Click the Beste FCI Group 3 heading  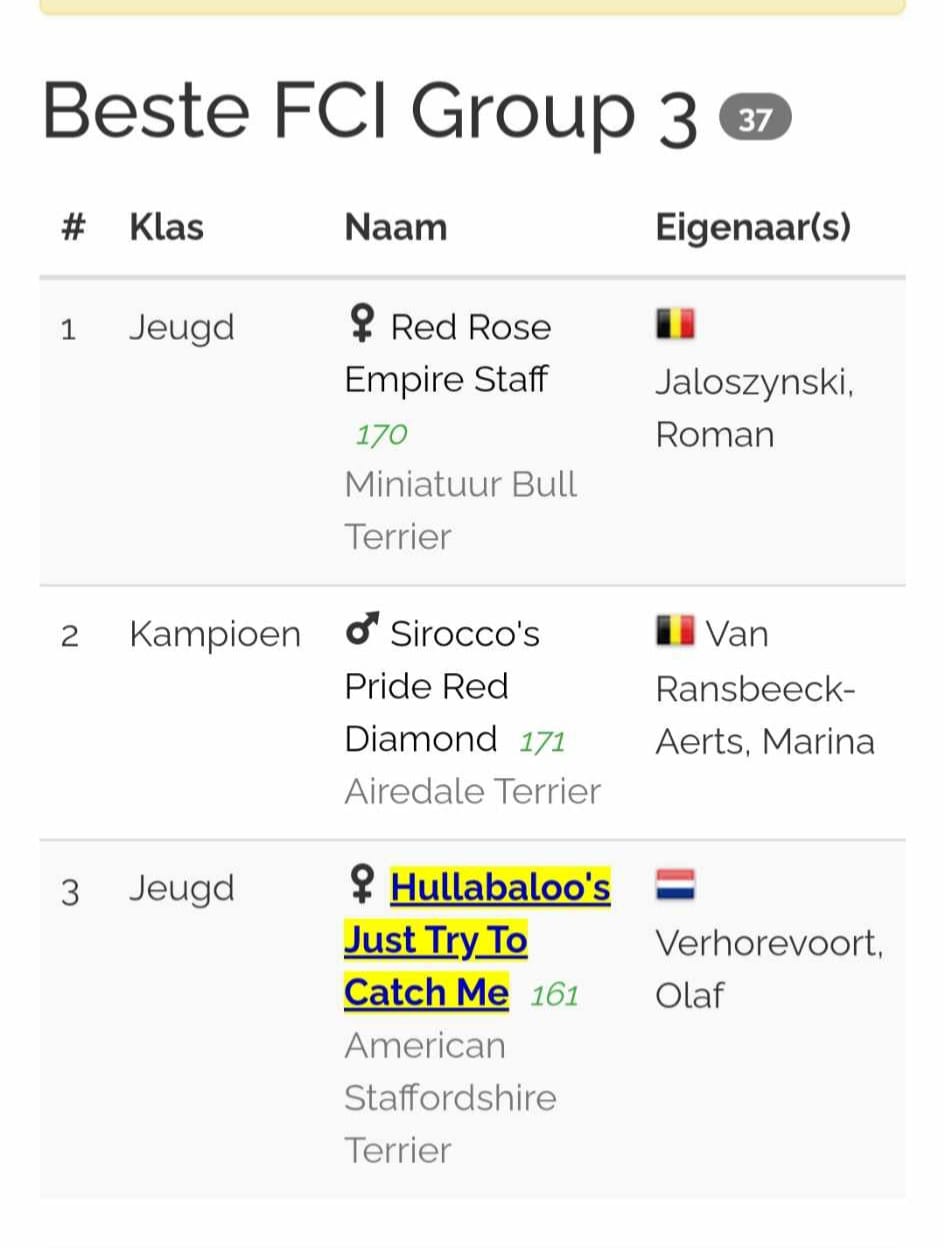point(370,112)
